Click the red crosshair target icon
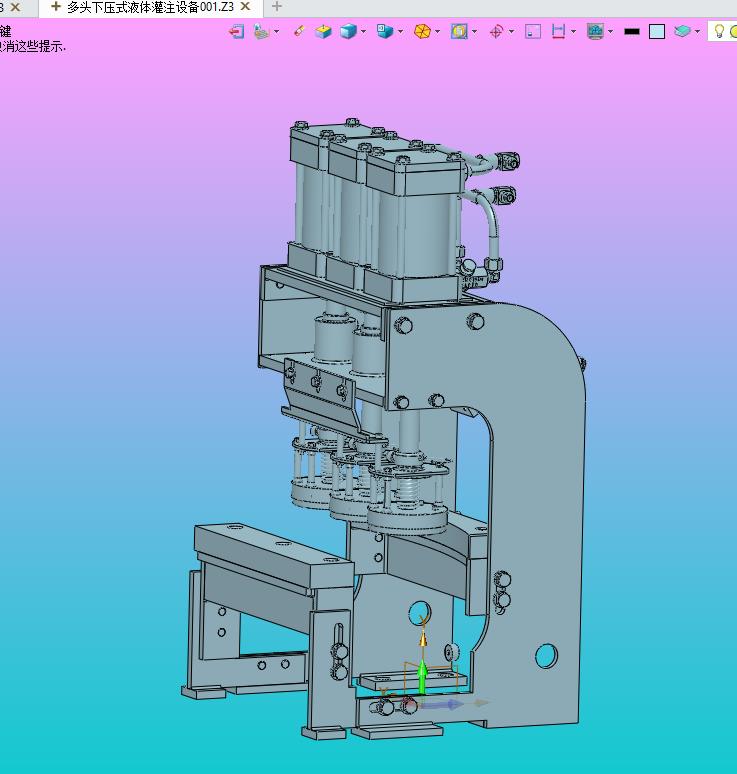Screen dimensions: 737x774 [496, 32]
